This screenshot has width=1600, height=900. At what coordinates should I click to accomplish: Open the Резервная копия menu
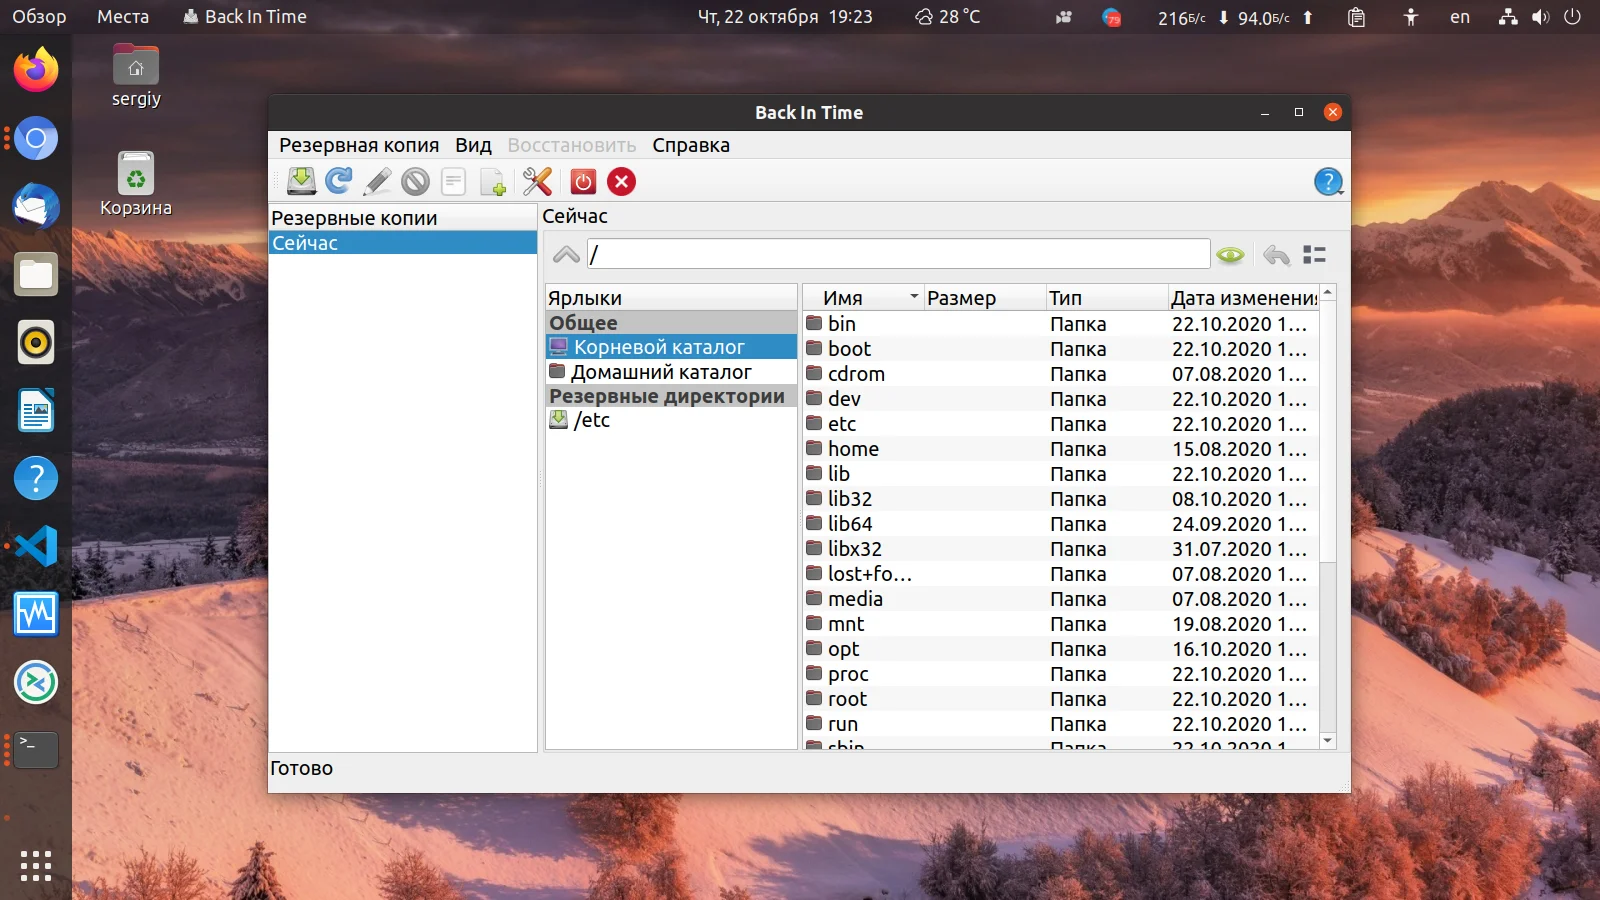pos(358,145)
